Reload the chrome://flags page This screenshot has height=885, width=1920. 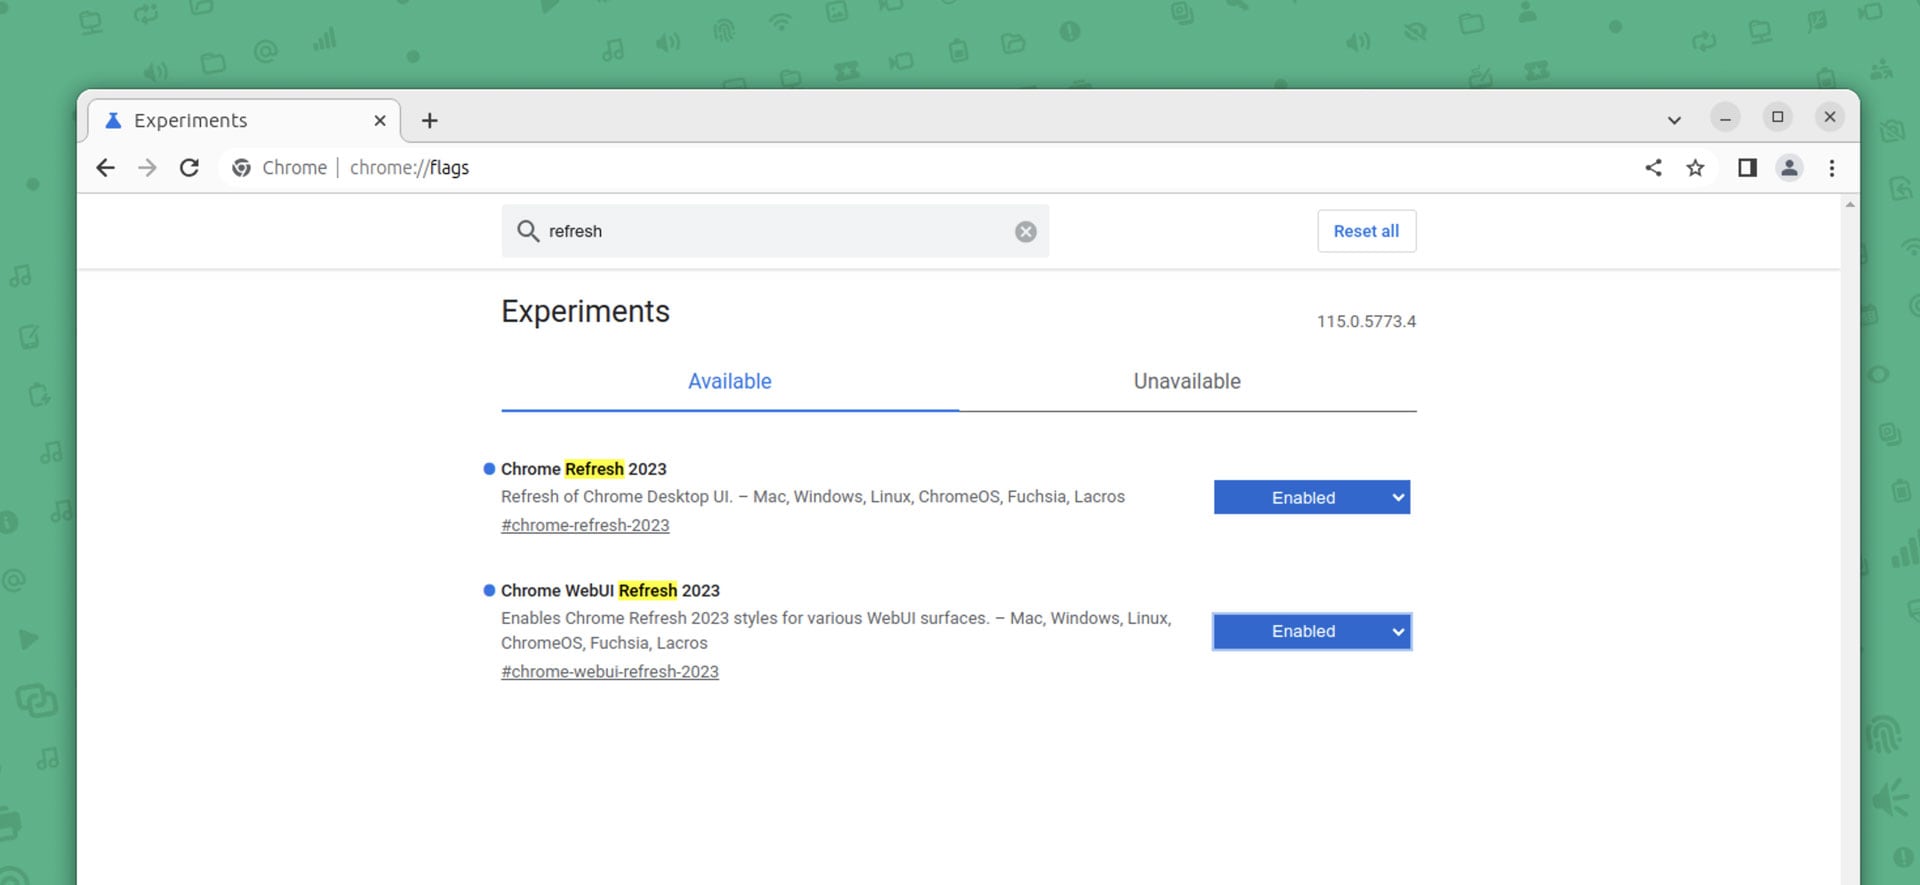(189, 168)
